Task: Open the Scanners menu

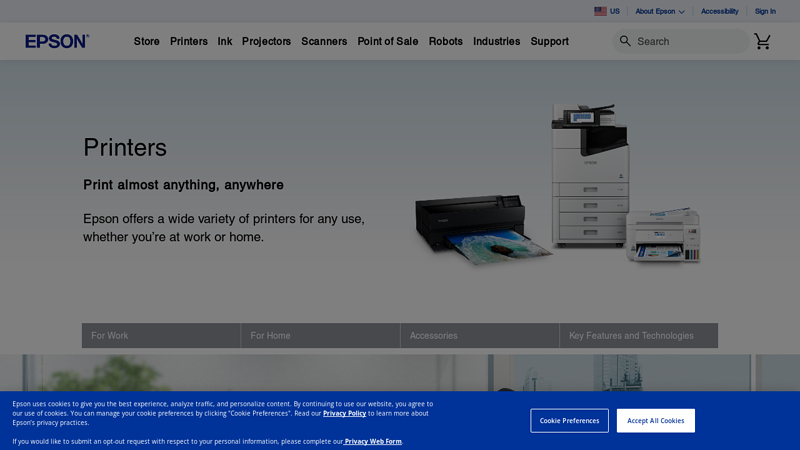Action: tap(324, 41)
